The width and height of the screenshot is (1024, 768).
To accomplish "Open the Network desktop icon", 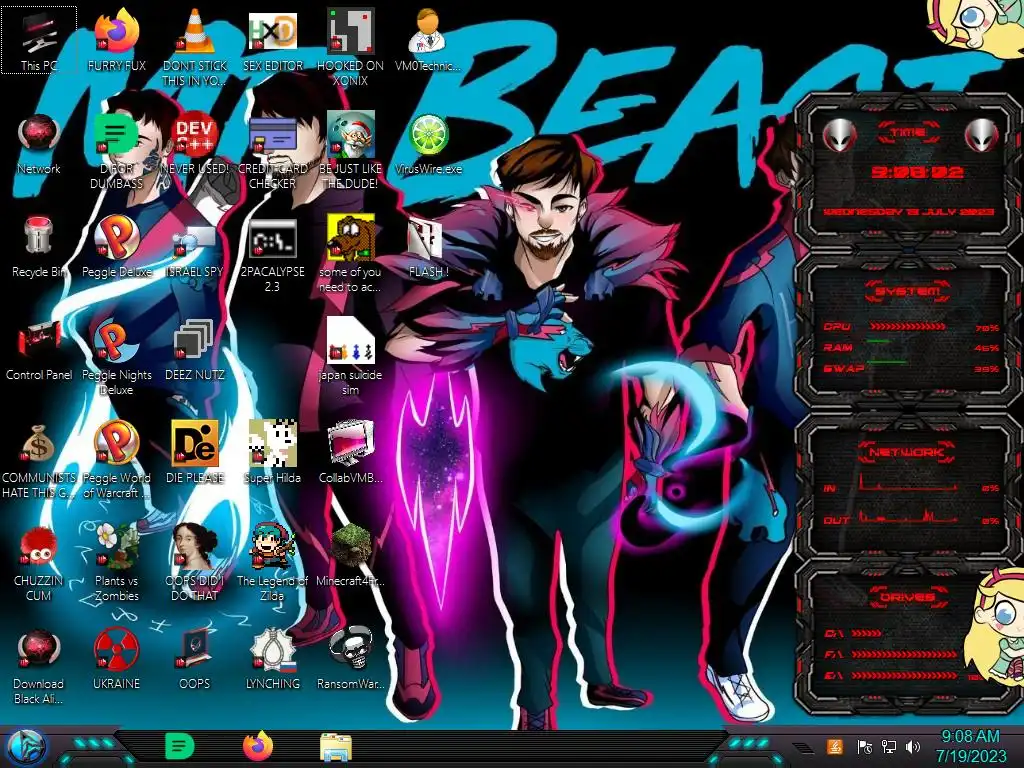I will click(39, 144).
